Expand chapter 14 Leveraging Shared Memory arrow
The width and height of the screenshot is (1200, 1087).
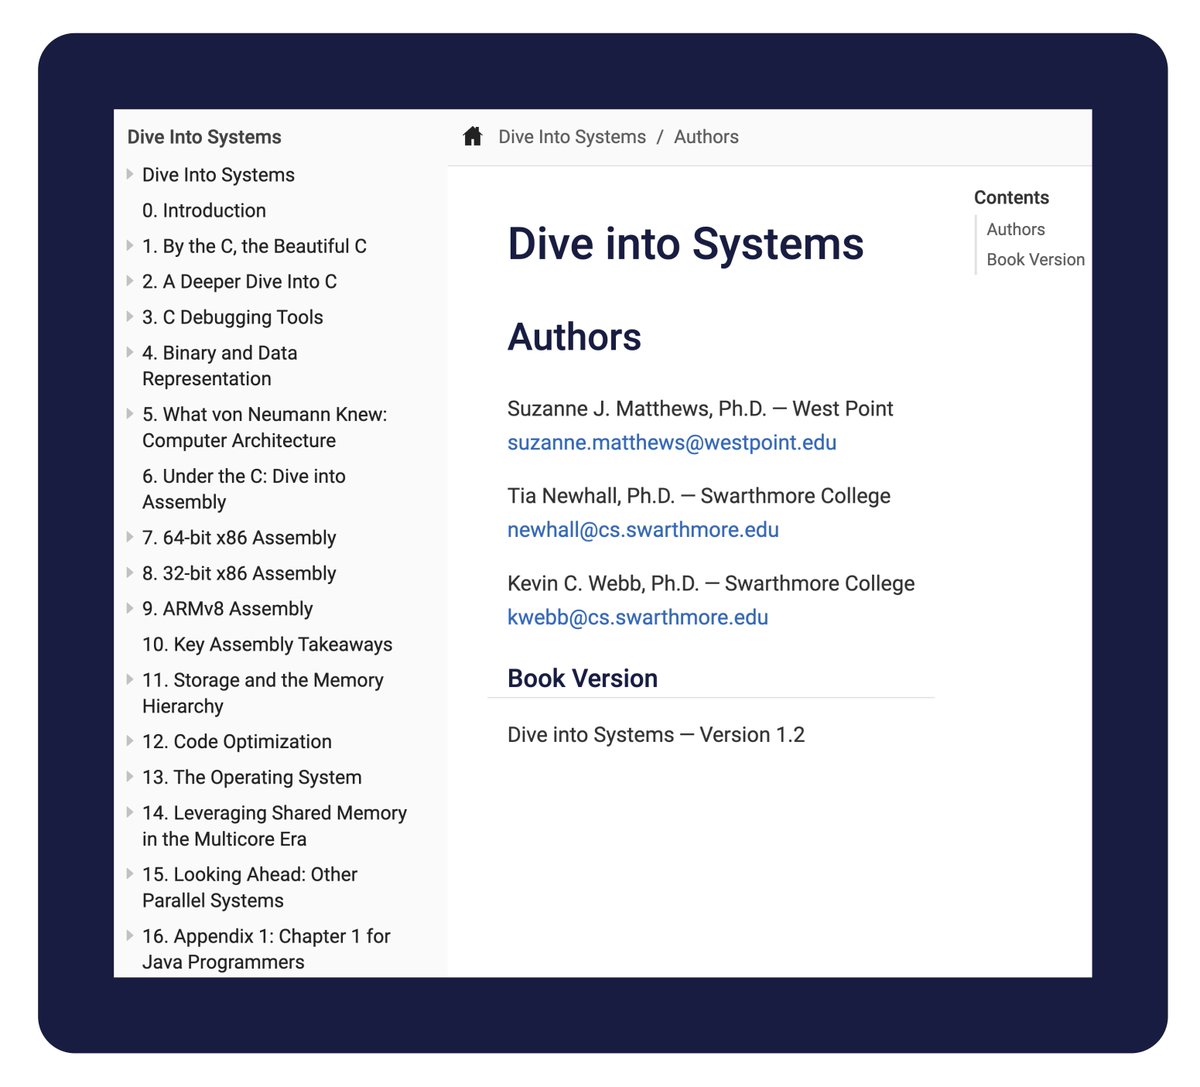130,812
